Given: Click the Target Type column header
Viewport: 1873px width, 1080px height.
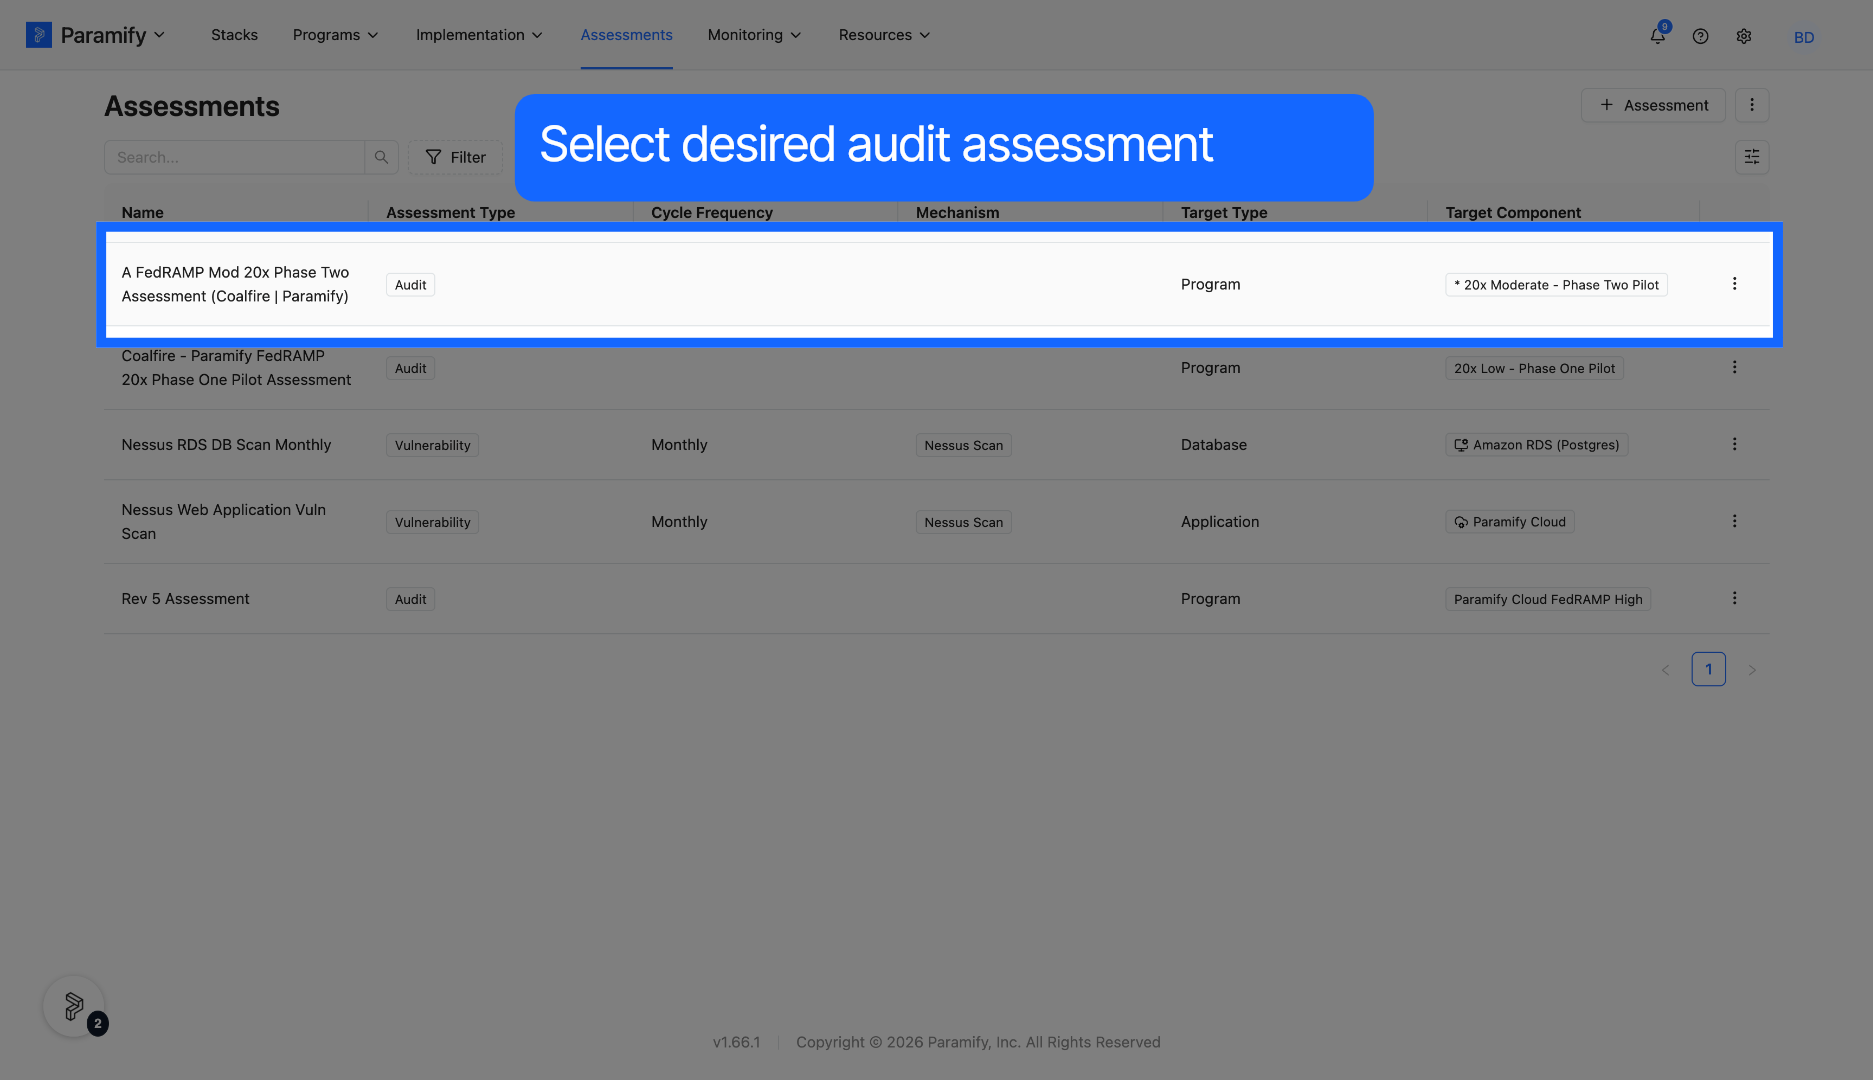Looking at the screenshot, I should (1223, 212).
